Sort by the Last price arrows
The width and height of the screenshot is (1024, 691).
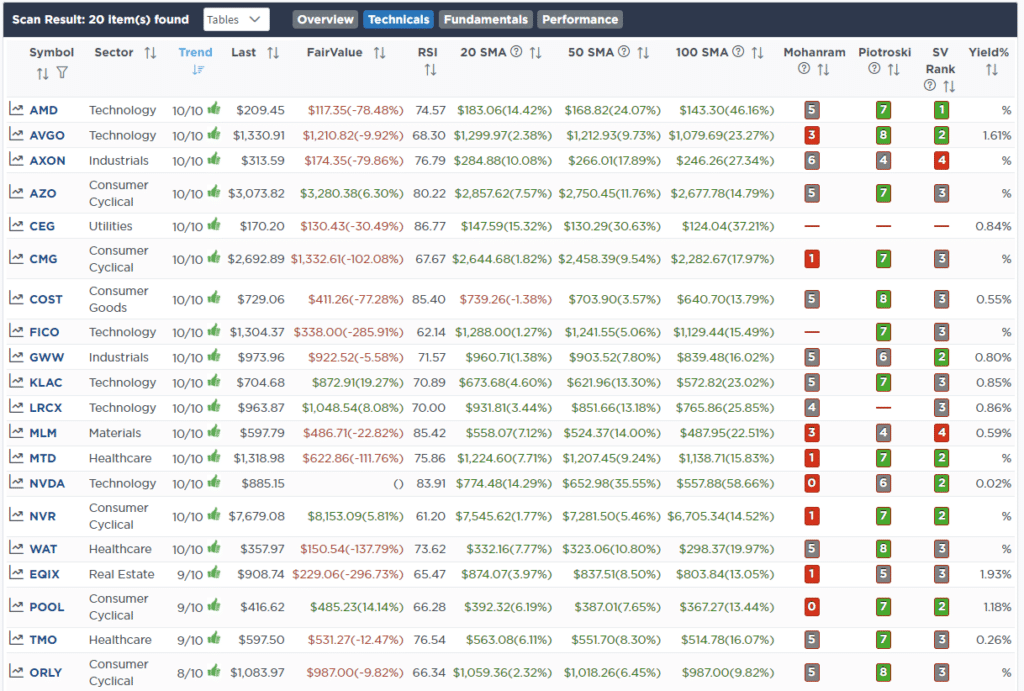click(x=273, y=53)
